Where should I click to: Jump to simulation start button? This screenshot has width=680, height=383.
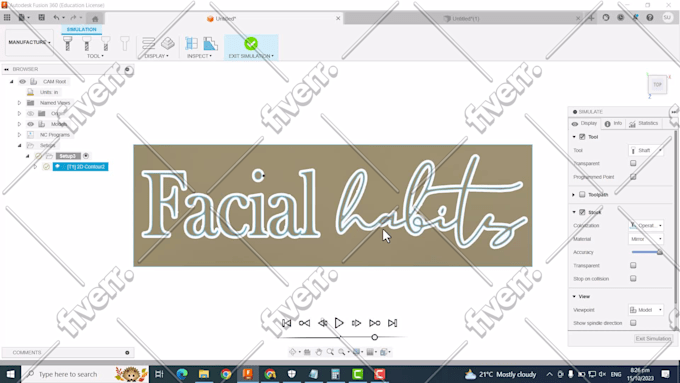[286, 323]
